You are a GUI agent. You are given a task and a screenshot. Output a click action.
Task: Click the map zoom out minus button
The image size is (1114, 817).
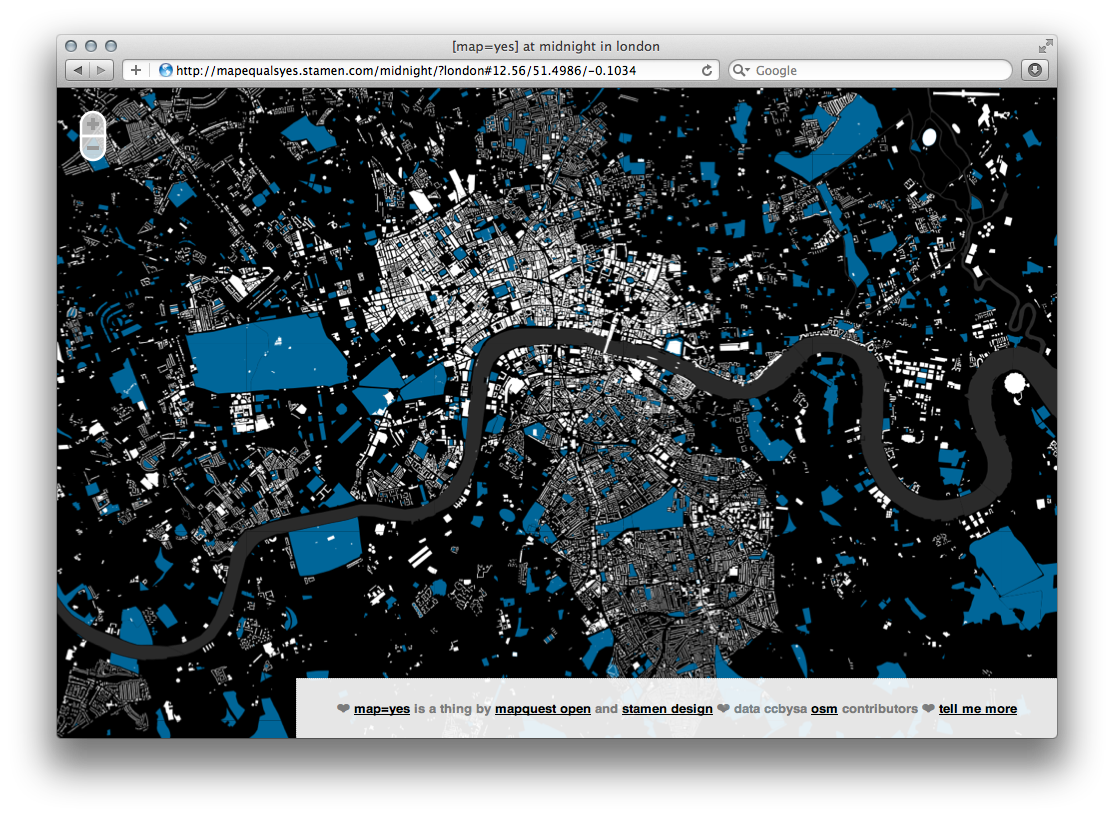pyautogui.click(x=92, y=147)
